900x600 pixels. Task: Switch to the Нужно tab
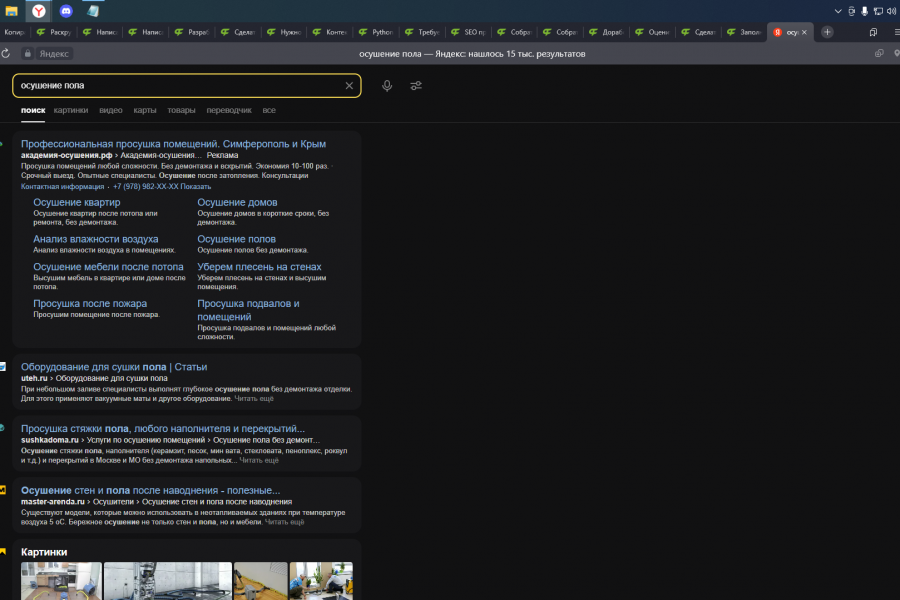284,32
